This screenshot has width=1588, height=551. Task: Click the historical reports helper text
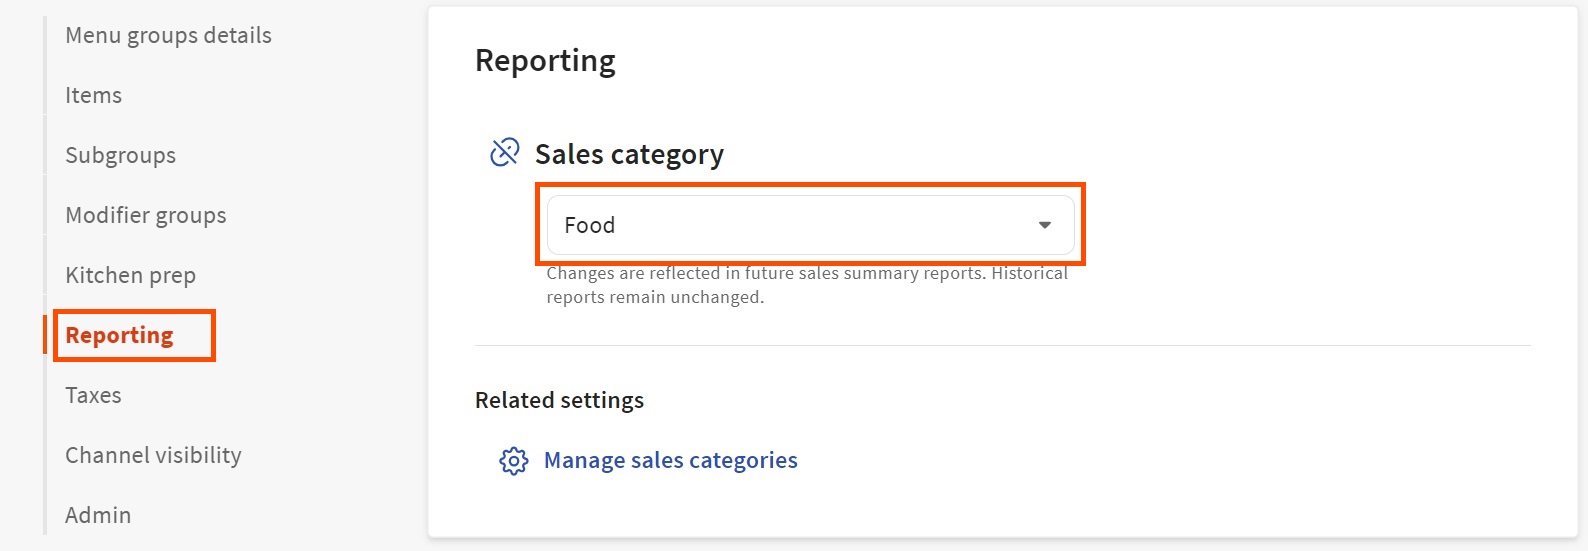coord(806,285)
